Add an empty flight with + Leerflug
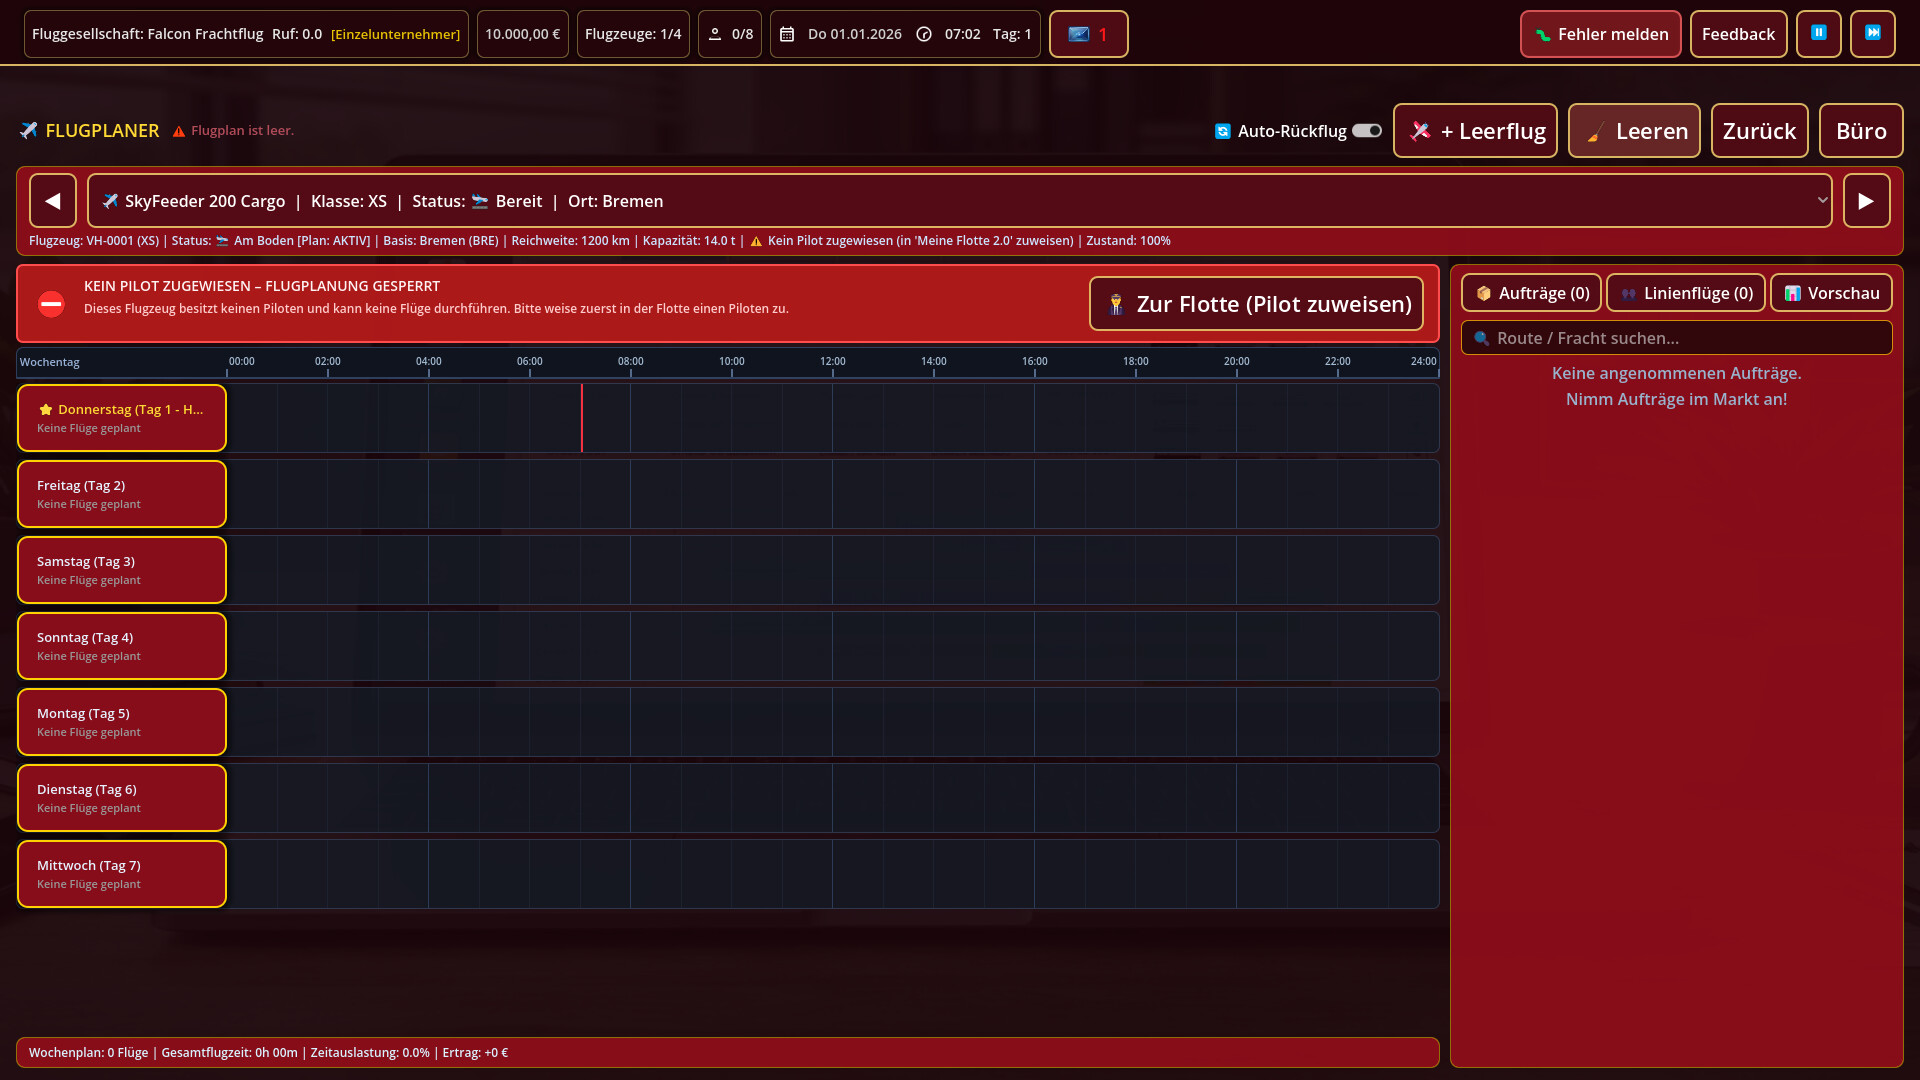 tap(1475, 131)
